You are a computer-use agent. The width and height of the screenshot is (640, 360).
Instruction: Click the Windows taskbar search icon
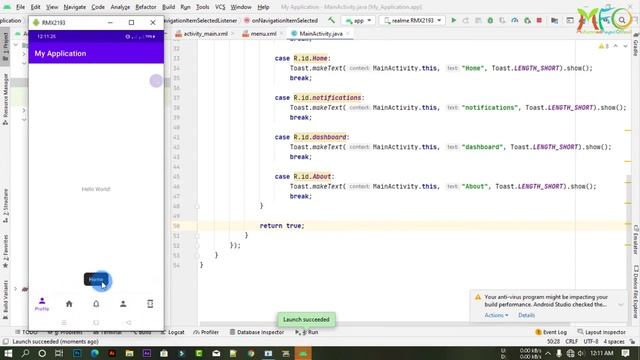point(25,353)
